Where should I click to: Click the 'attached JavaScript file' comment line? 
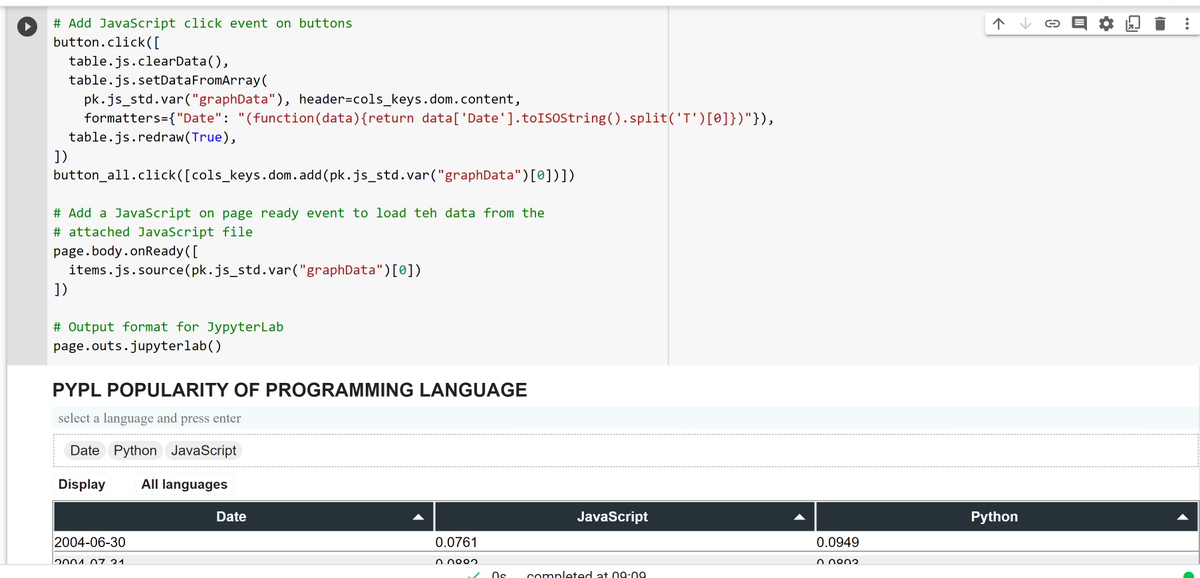point(153,232)
